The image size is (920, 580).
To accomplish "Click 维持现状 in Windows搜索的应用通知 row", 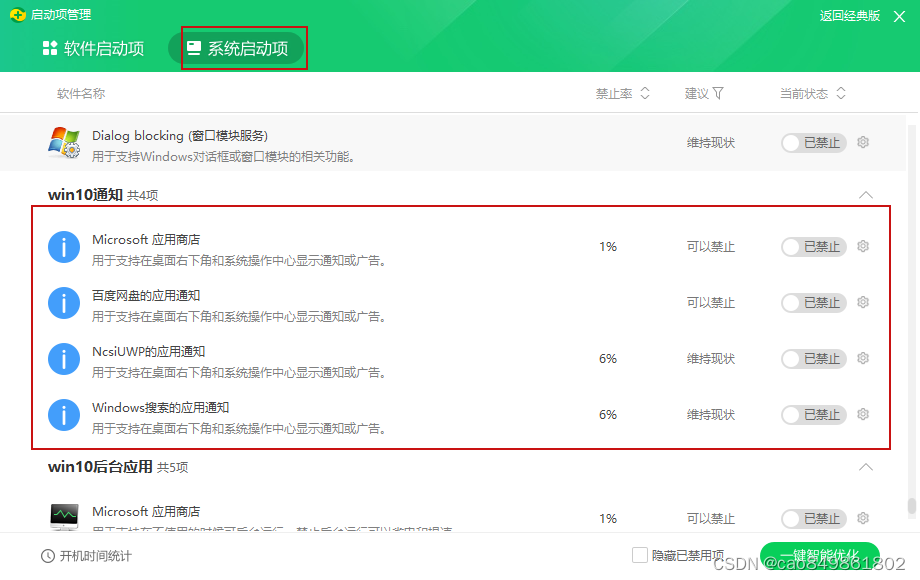I will 711,415.
